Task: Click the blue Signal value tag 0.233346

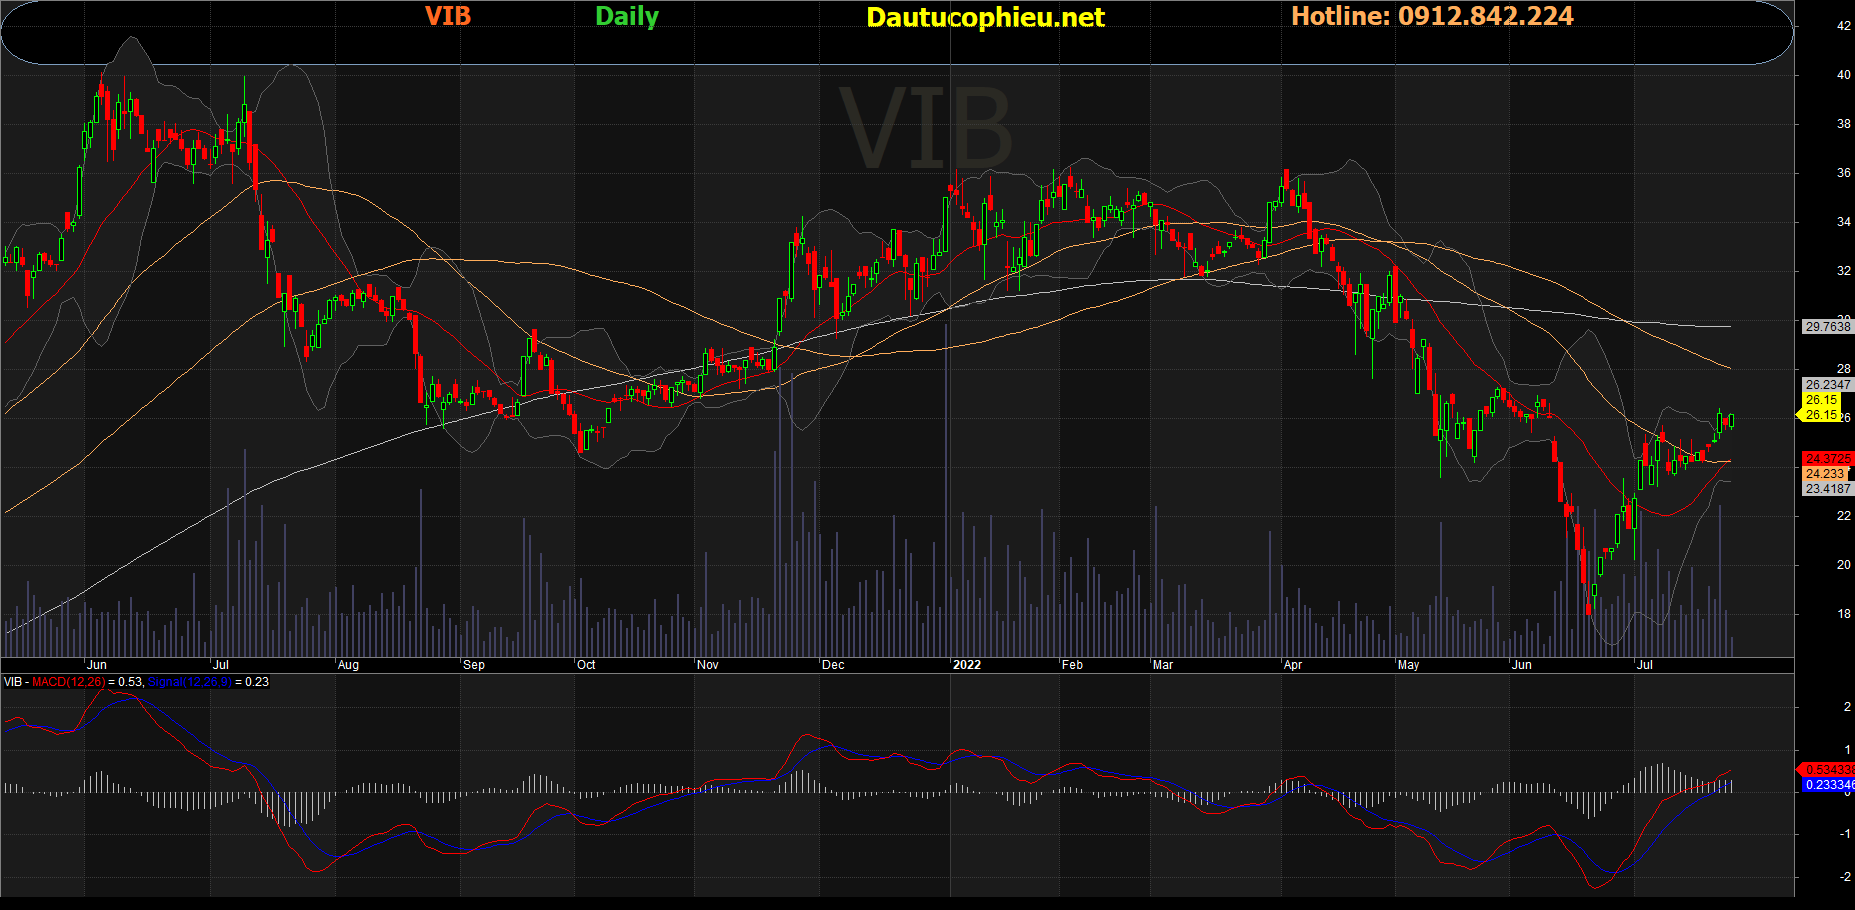Action: pyautogui.click(x=1828, y=785)
